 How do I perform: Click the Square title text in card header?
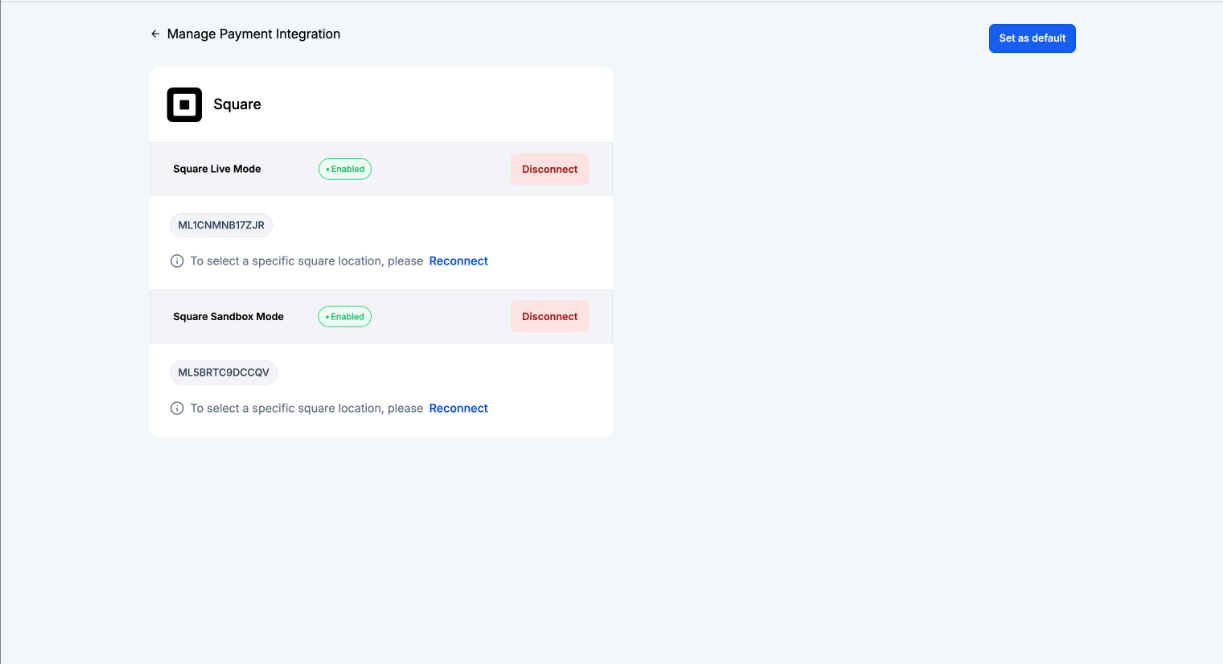point(237,105)
